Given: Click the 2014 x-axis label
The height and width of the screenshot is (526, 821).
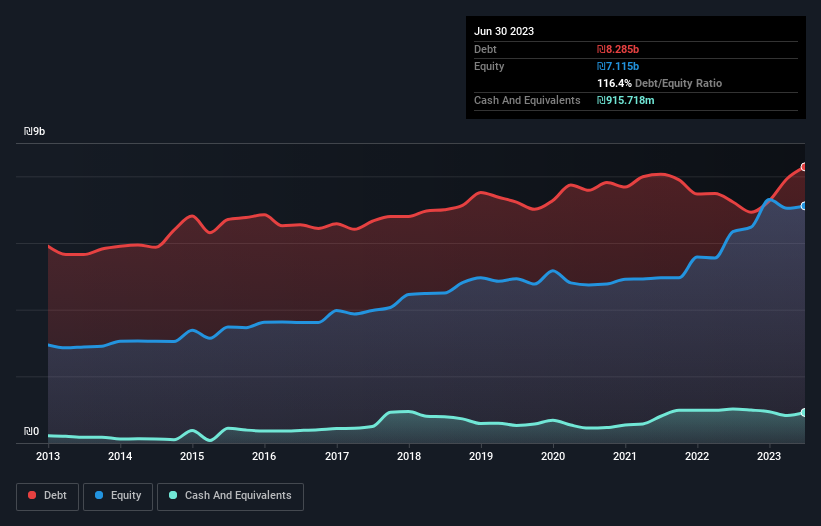Looking at the screenshot, I should tap(120, 456).
